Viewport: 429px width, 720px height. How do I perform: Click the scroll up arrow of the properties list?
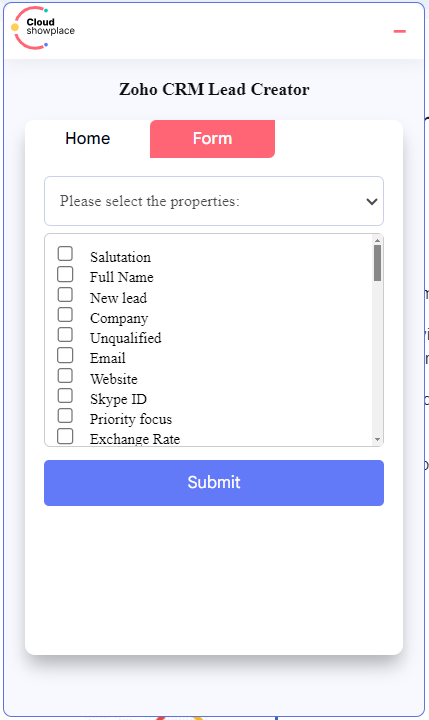(x=378, y=240)
